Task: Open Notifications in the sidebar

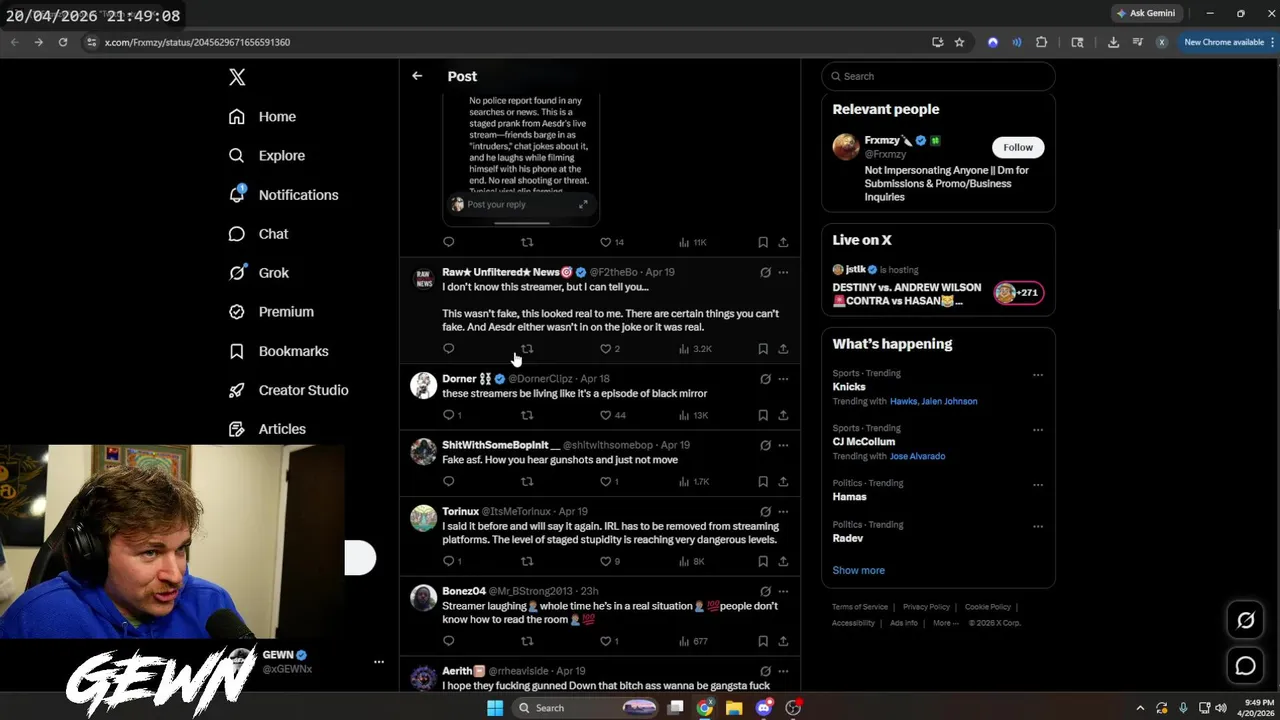Action: click(283, 195)
